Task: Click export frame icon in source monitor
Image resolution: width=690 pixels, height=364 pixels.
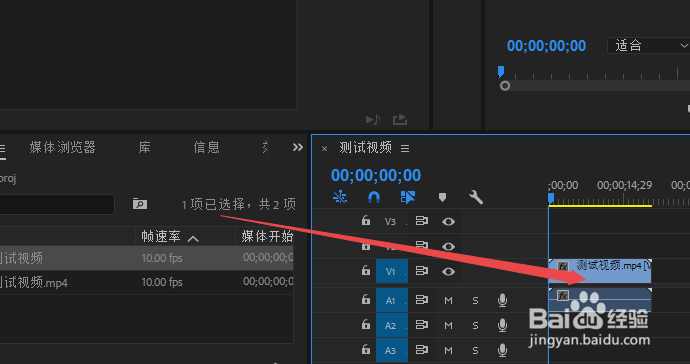Action: [400, 119]
